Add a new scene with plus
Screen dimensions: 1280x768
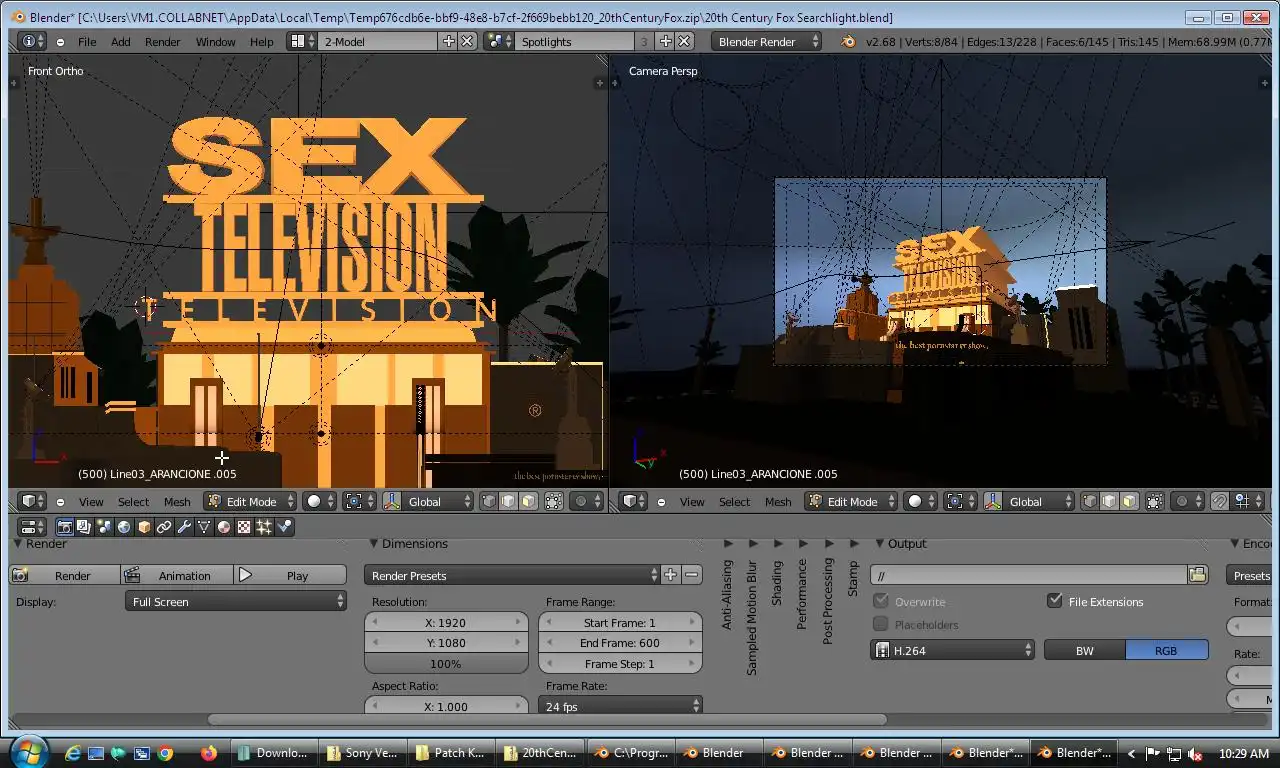tap(667, 41)
